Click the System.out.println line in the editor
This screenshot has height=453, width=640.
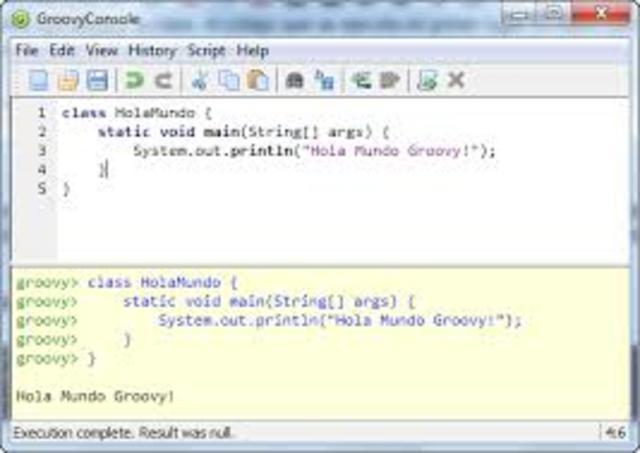pyautogui.click(x=314, y=151)
